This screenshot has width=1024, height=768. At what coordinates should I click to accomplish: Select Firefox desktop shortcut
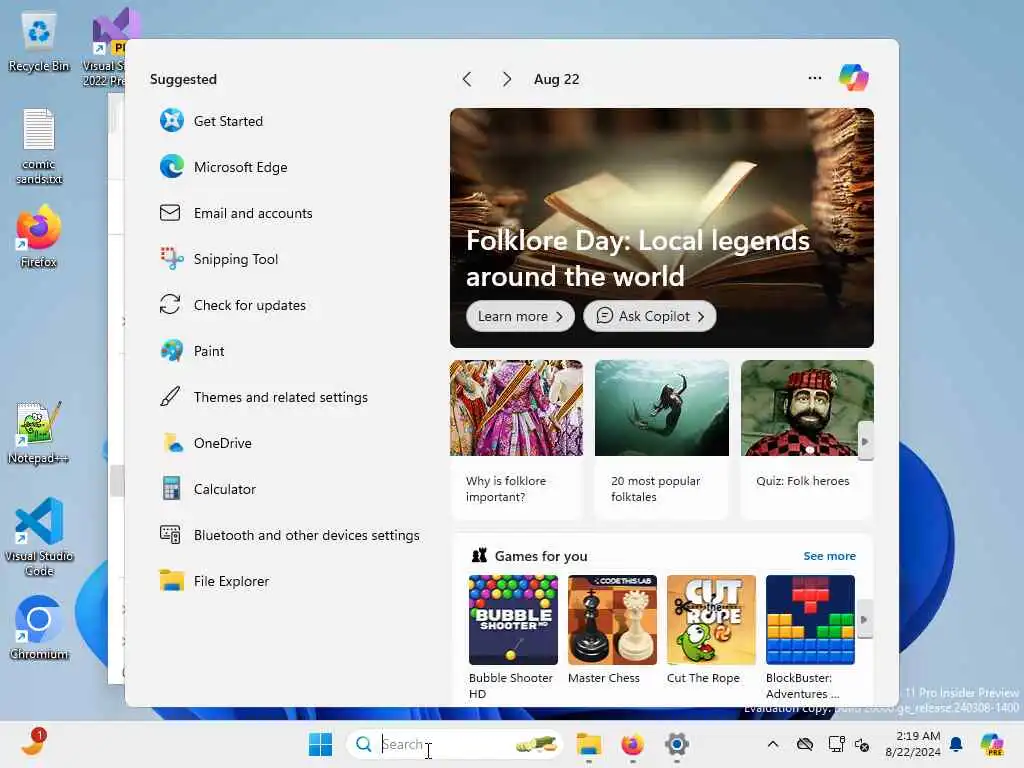coord(39,236)
